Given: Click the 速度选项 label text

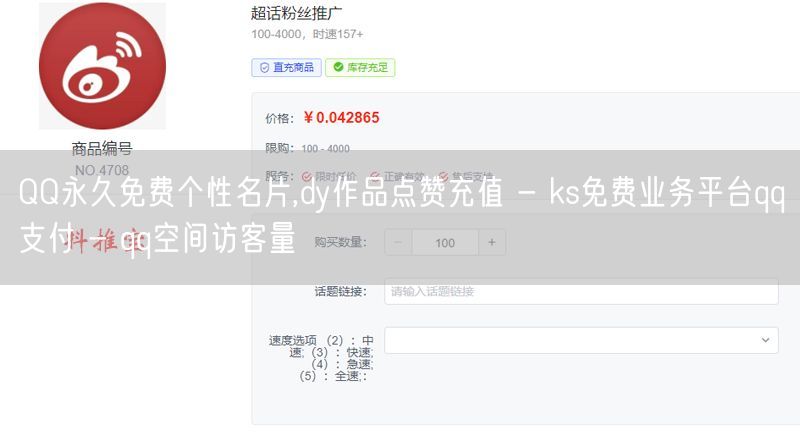Looking at the screenshot, I should [321, 358].
